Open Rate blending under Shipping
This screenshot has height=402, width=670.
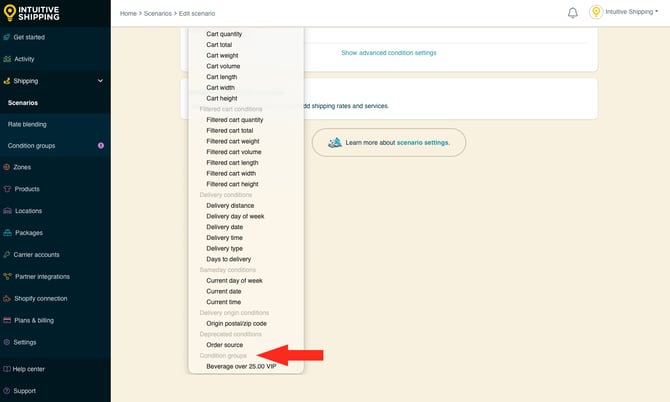coord(27,124)
